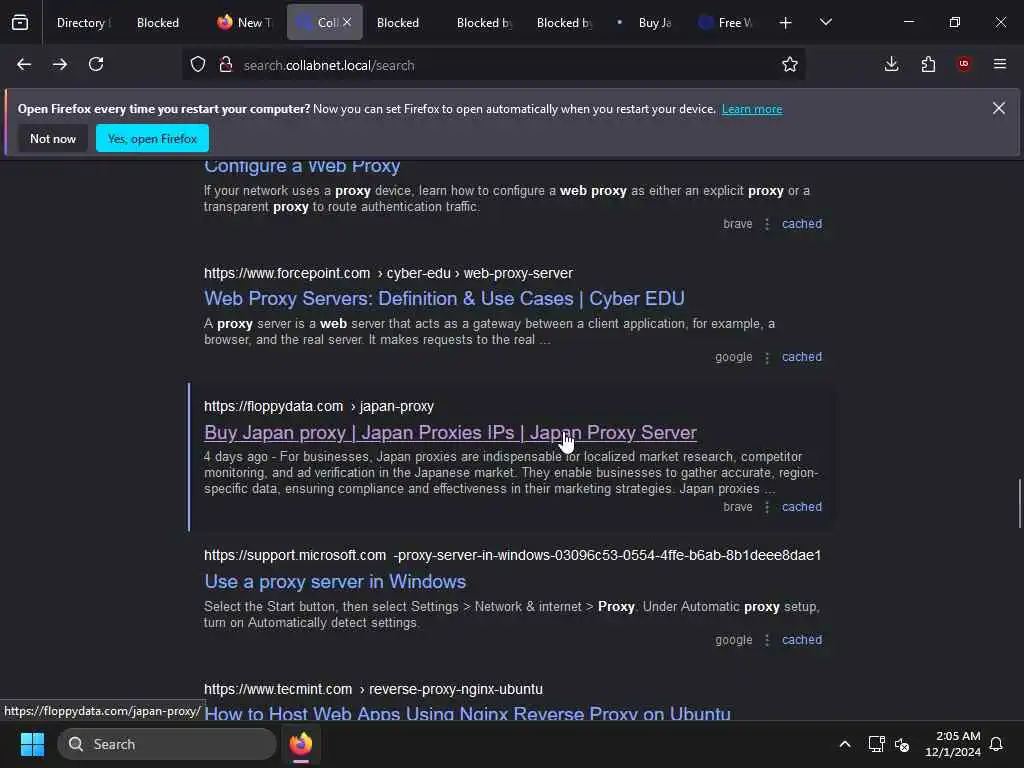Screen dimensions: 1024x768
Task: Open cached copy of Microsoft support result
Action: pyautogui.click(x=802, y=640)
